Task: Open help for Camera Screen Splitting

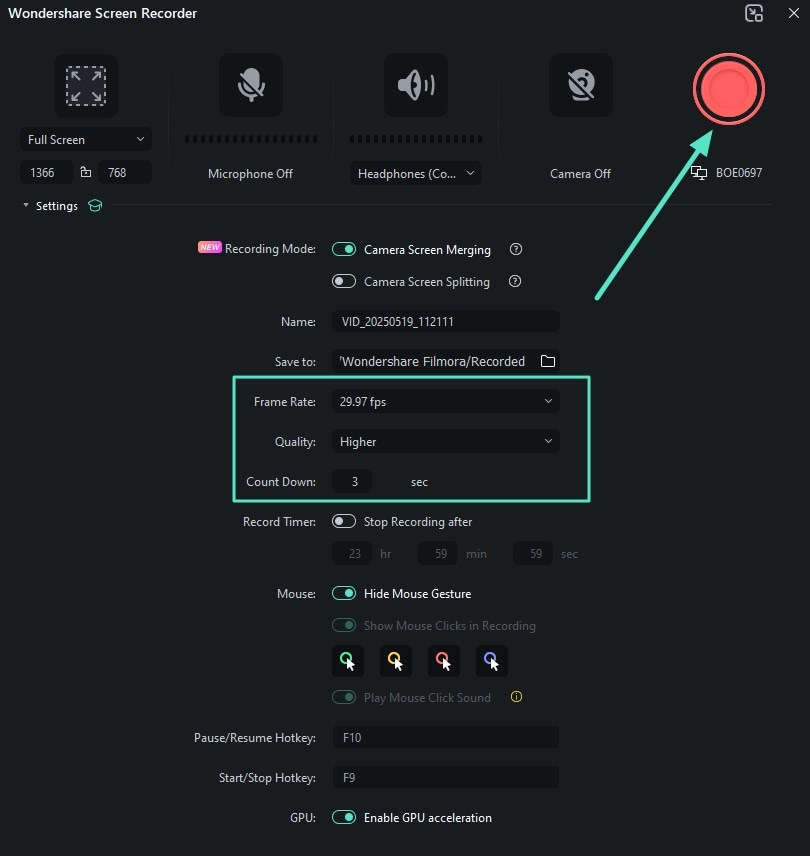Action: [x=515, y=281]
